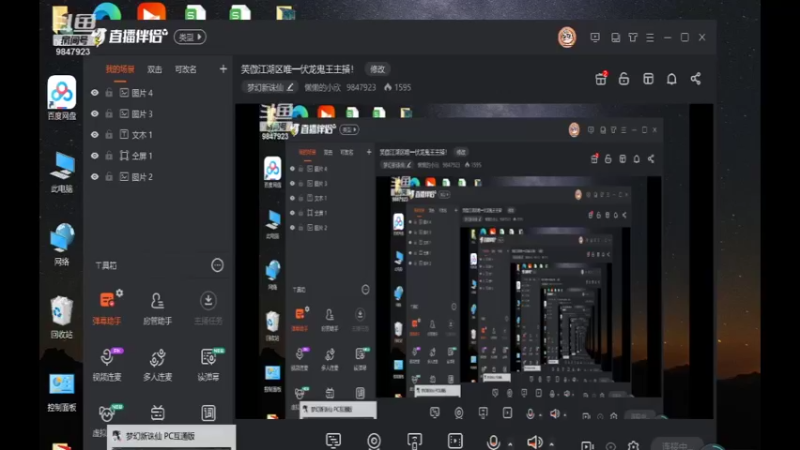Click the unlock padlock icon in header
This screenshot has width=800, height=450.
(623, 79)
